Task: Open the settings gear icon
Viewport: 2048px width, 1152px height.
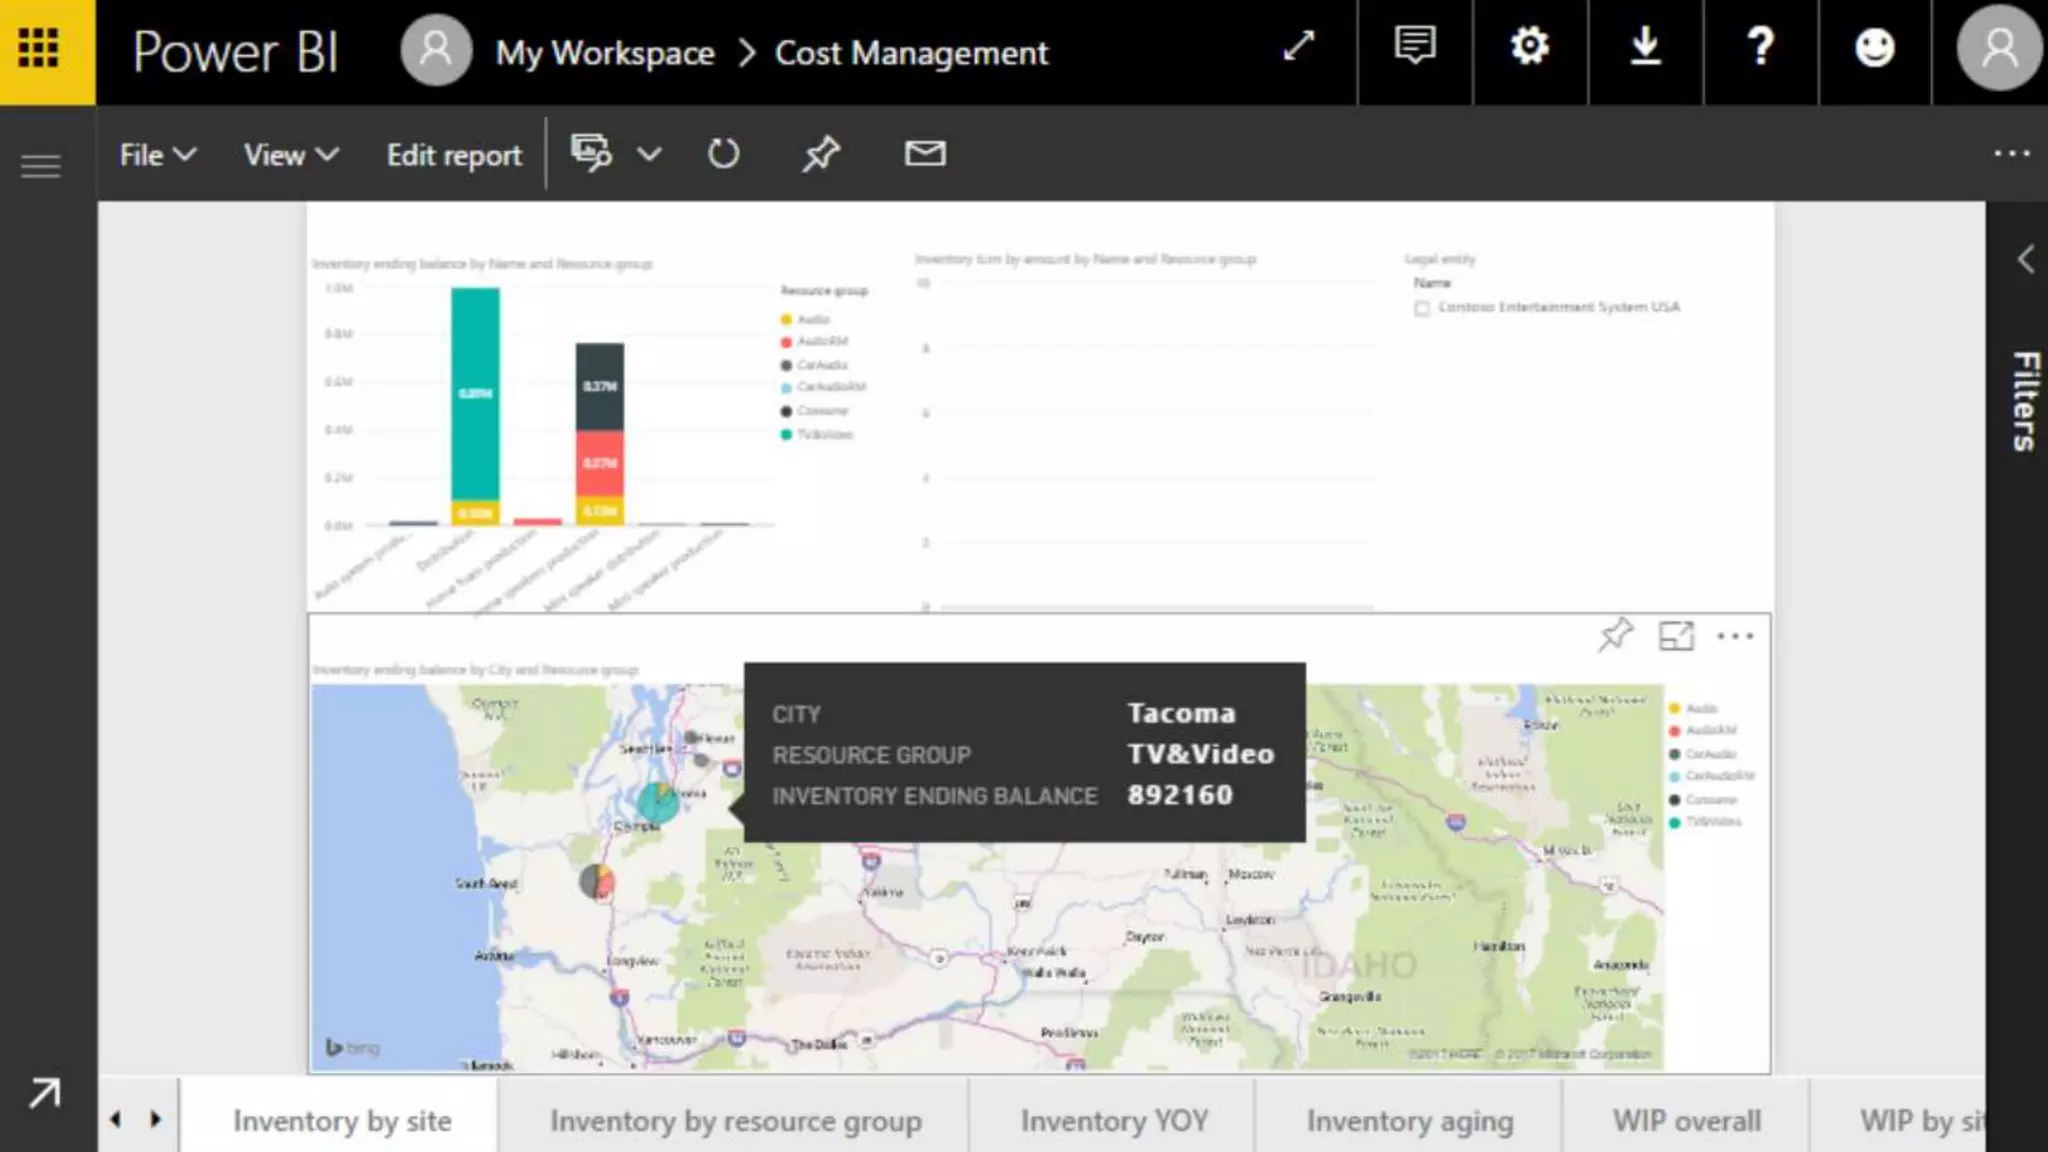Action: tap(1529, 47)
